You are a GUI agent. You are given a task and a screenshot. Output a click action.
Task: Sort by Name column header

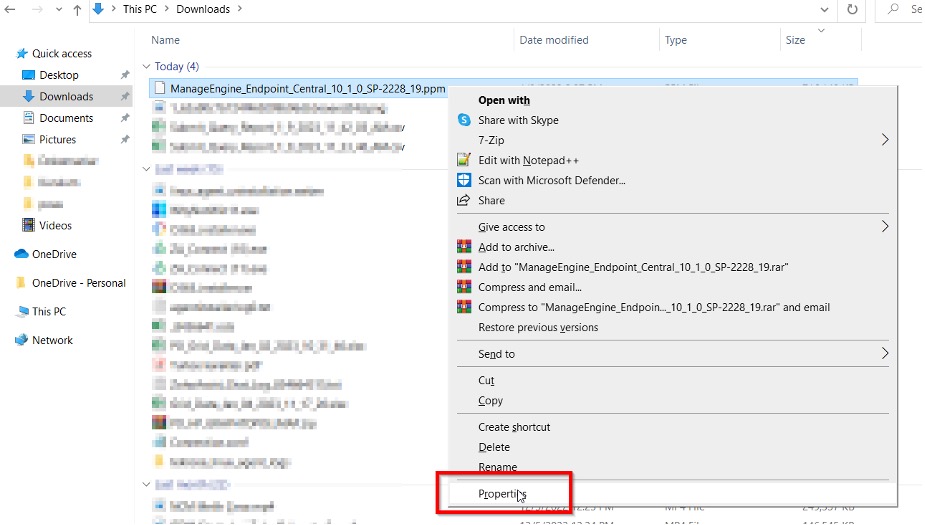pos(165,40)
